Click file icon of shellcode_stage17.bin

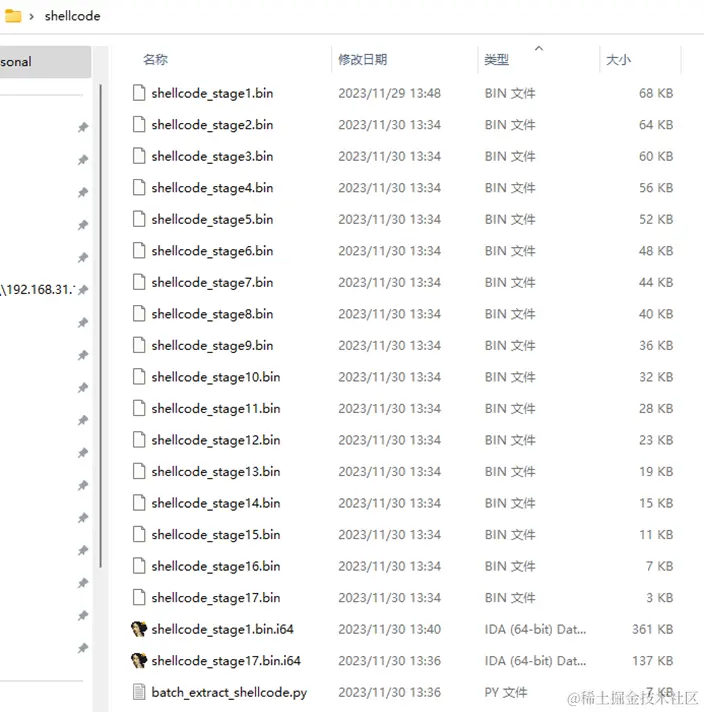(x=139, y=598)
